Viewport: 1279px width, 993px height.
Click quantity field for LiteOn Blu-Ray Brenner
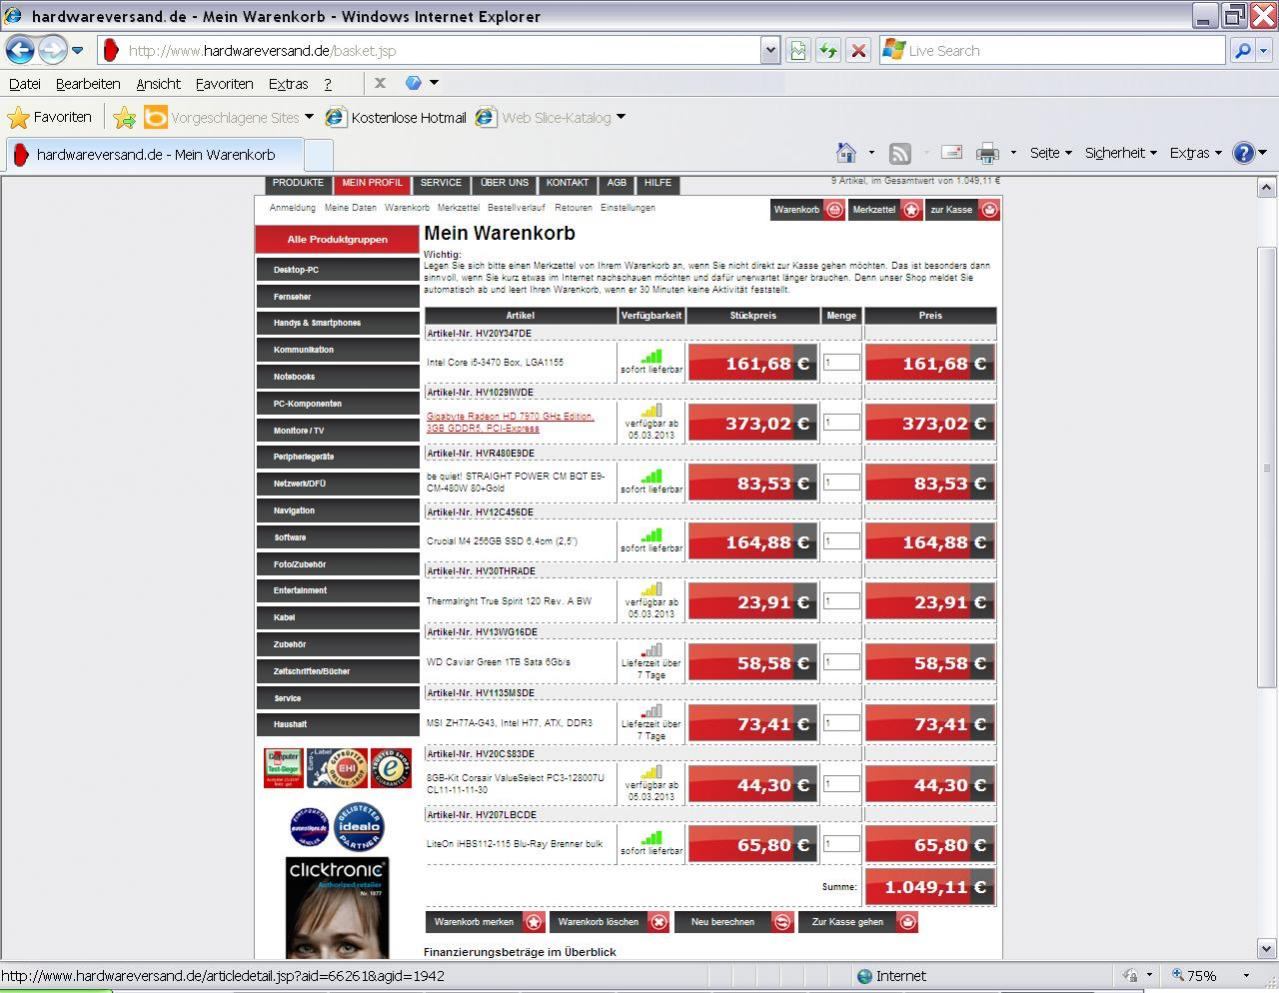tap(841, 844)
